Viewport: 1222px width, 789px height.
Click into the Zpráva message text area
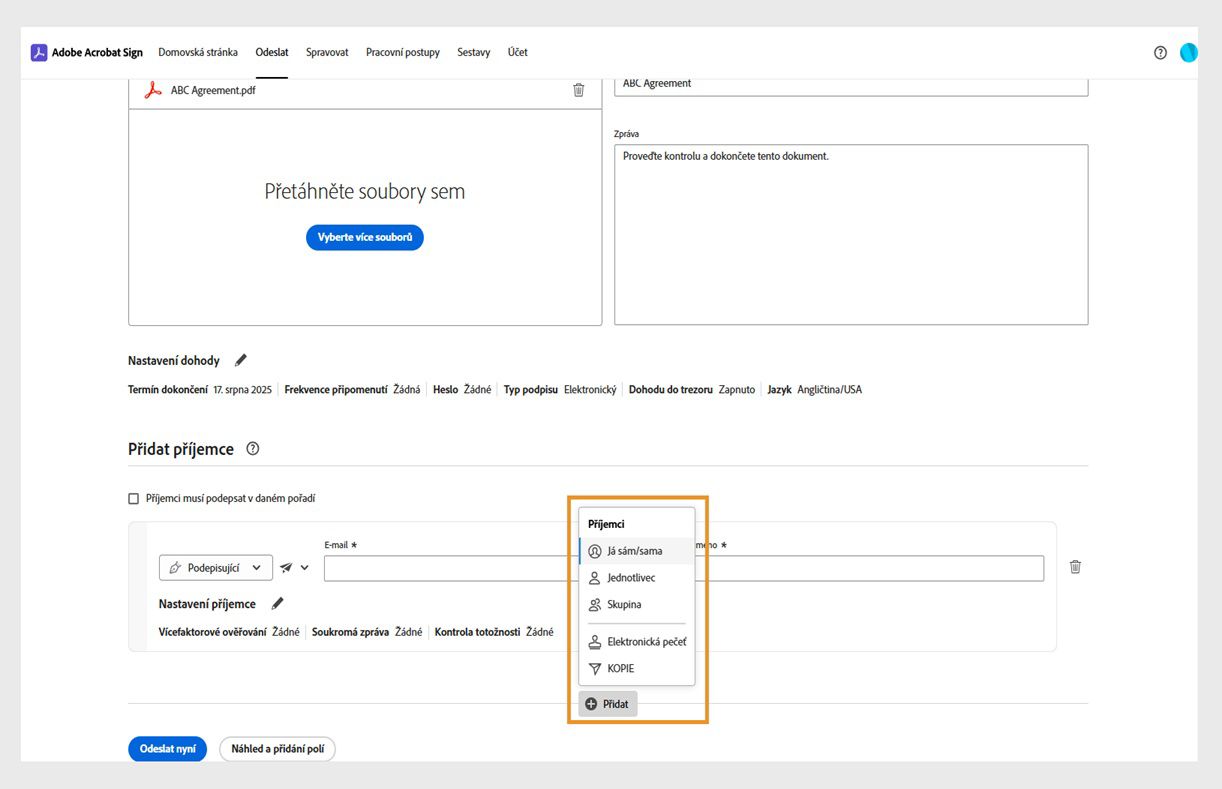851,235
